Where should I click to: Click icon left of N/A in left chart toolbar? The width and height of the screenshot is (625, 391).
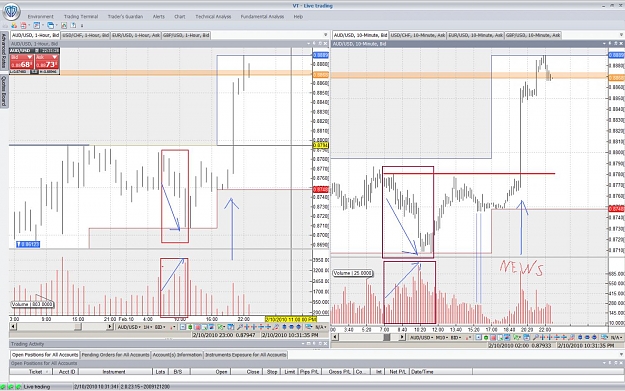coord(308,327)
